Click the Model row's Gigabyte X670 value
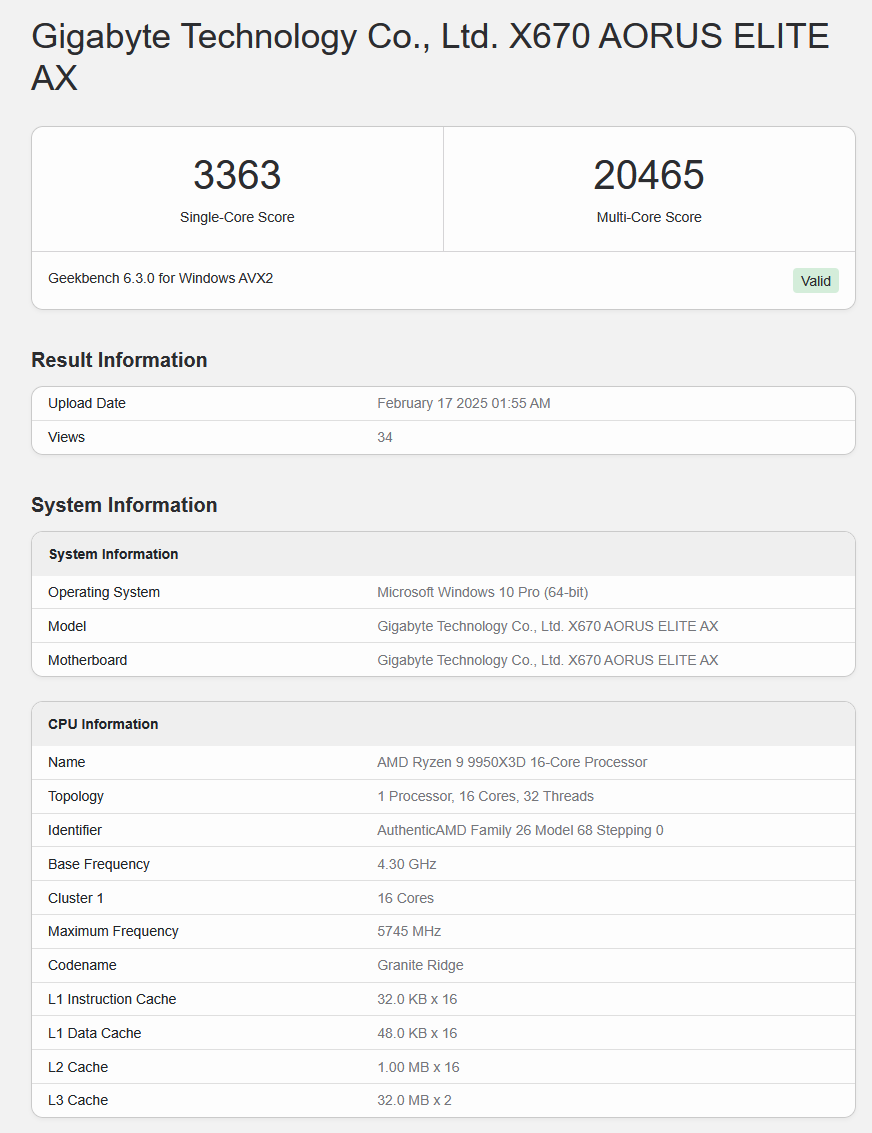872x1133 pixels. tap(548, 626)
